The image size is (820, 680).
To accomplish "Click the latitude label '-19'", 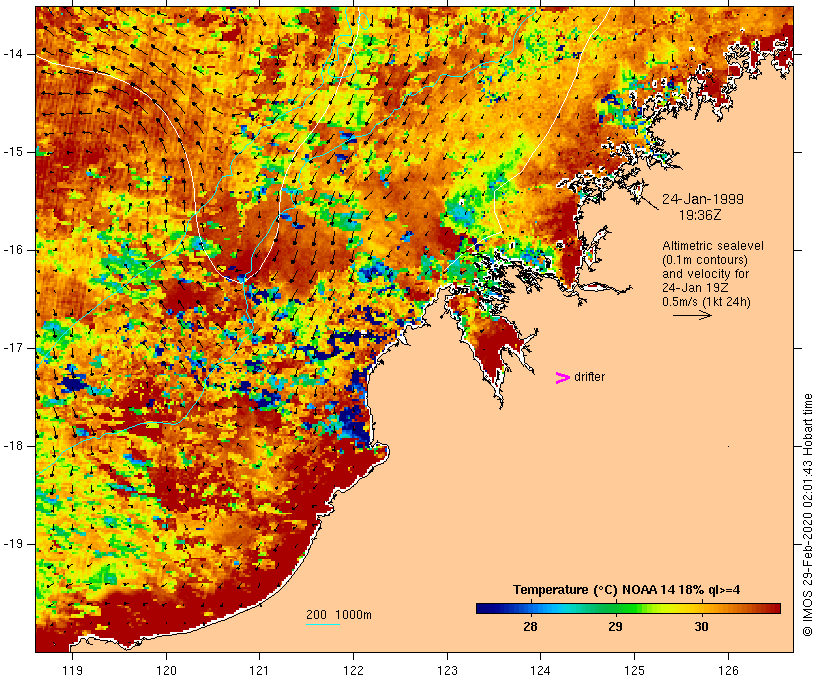I will pyautogui.click(x=13, y=544).
